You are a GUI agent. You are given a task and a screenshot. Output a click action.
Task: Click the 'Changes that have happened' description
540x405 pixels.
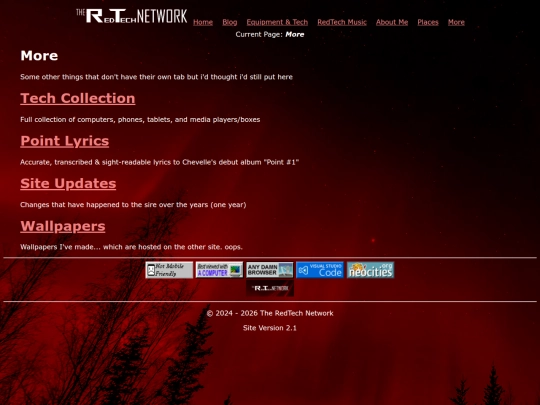pyautogui.click(x=133, y=205)
